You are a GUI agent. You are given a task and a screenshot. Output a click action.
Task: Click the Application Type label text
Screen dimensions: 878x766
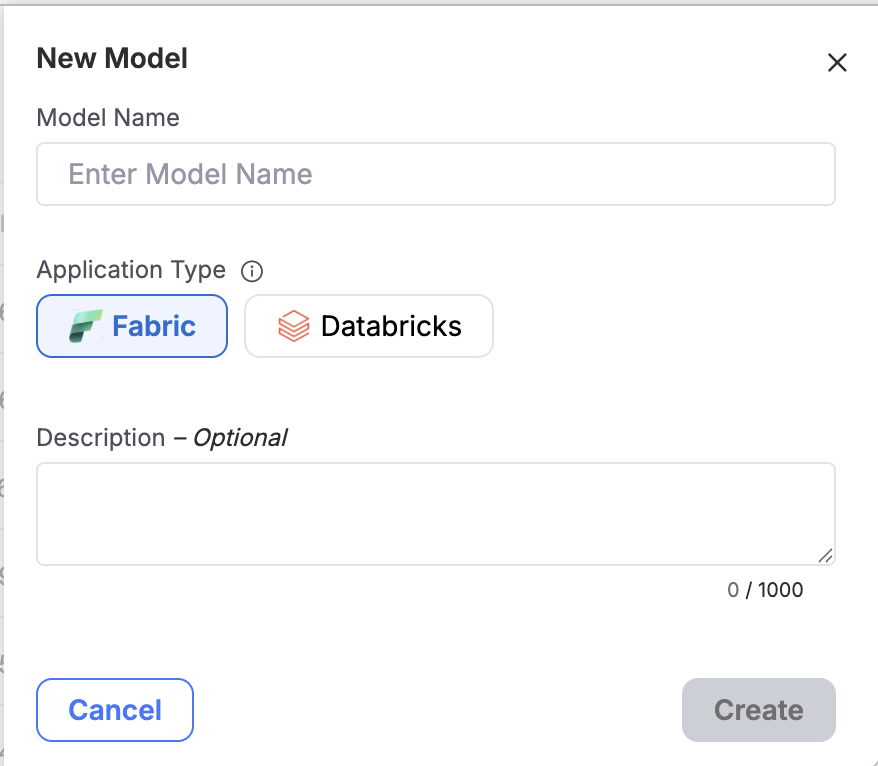coord(131,270)
